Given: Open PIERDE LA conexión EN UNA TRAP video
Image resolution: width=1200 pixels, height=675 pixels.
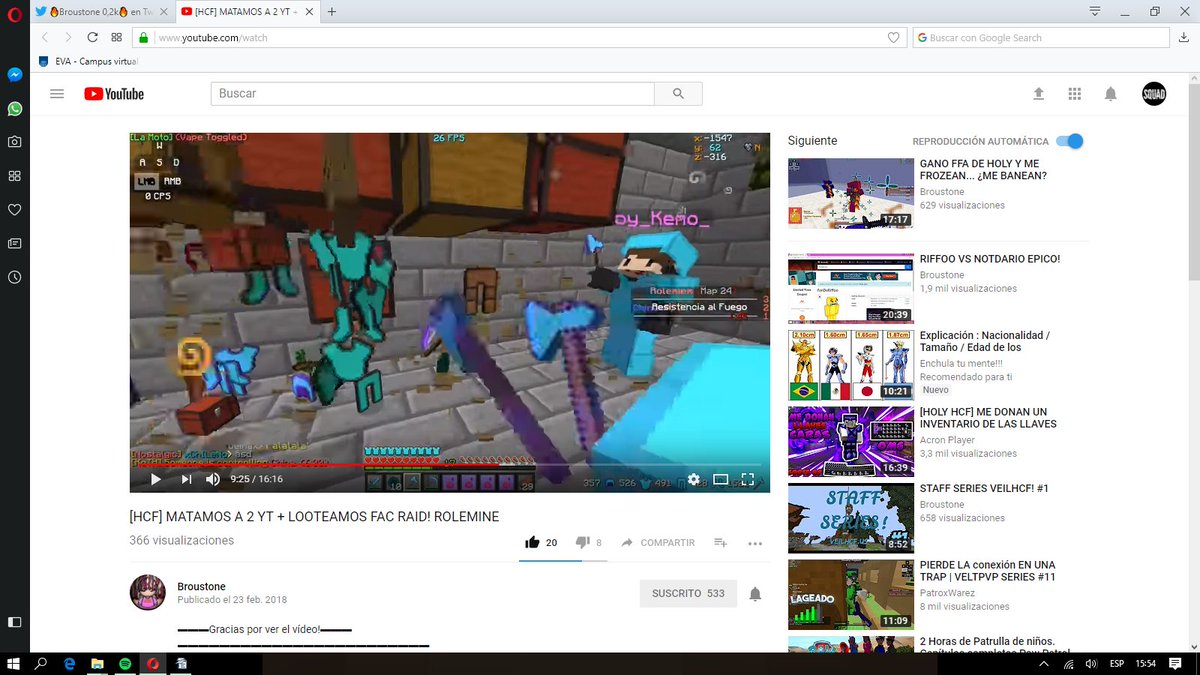Looking at the screenshot, I should [988, 571].
